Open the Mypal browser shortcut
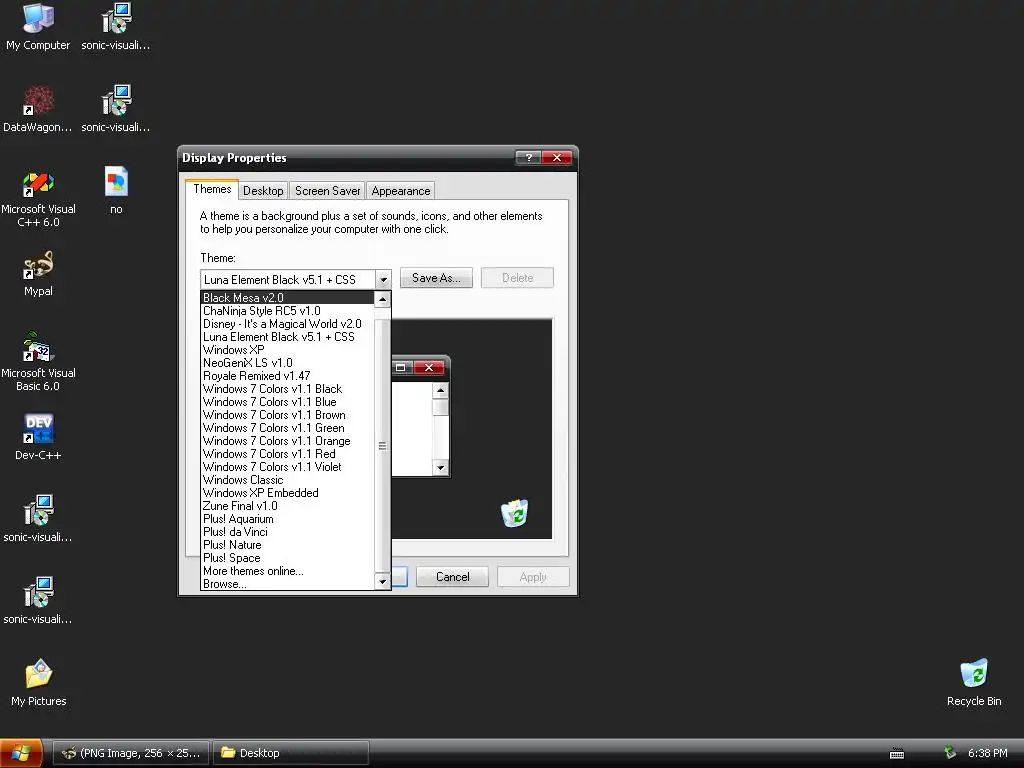The width and height of the screenshot is (1024, 768). (38, 273)
